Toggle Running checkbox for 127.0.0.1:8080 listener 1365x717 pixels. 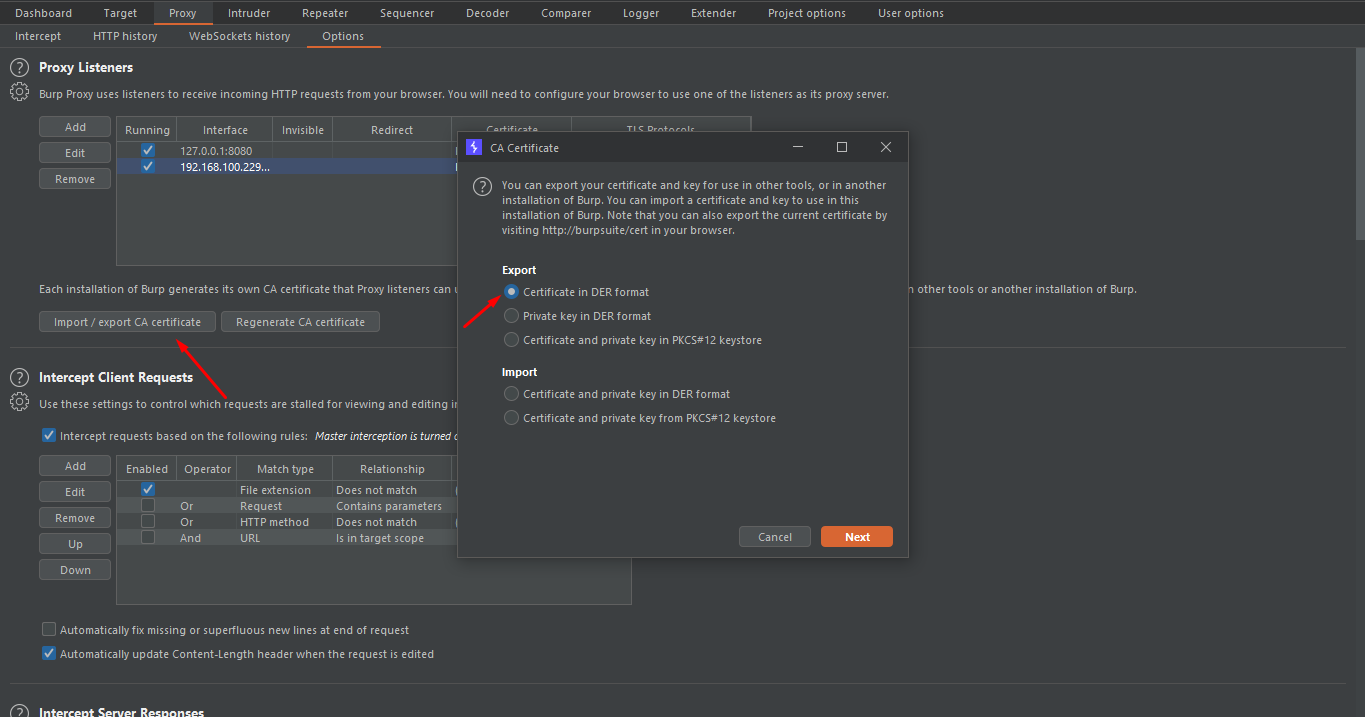pos(148,151)
